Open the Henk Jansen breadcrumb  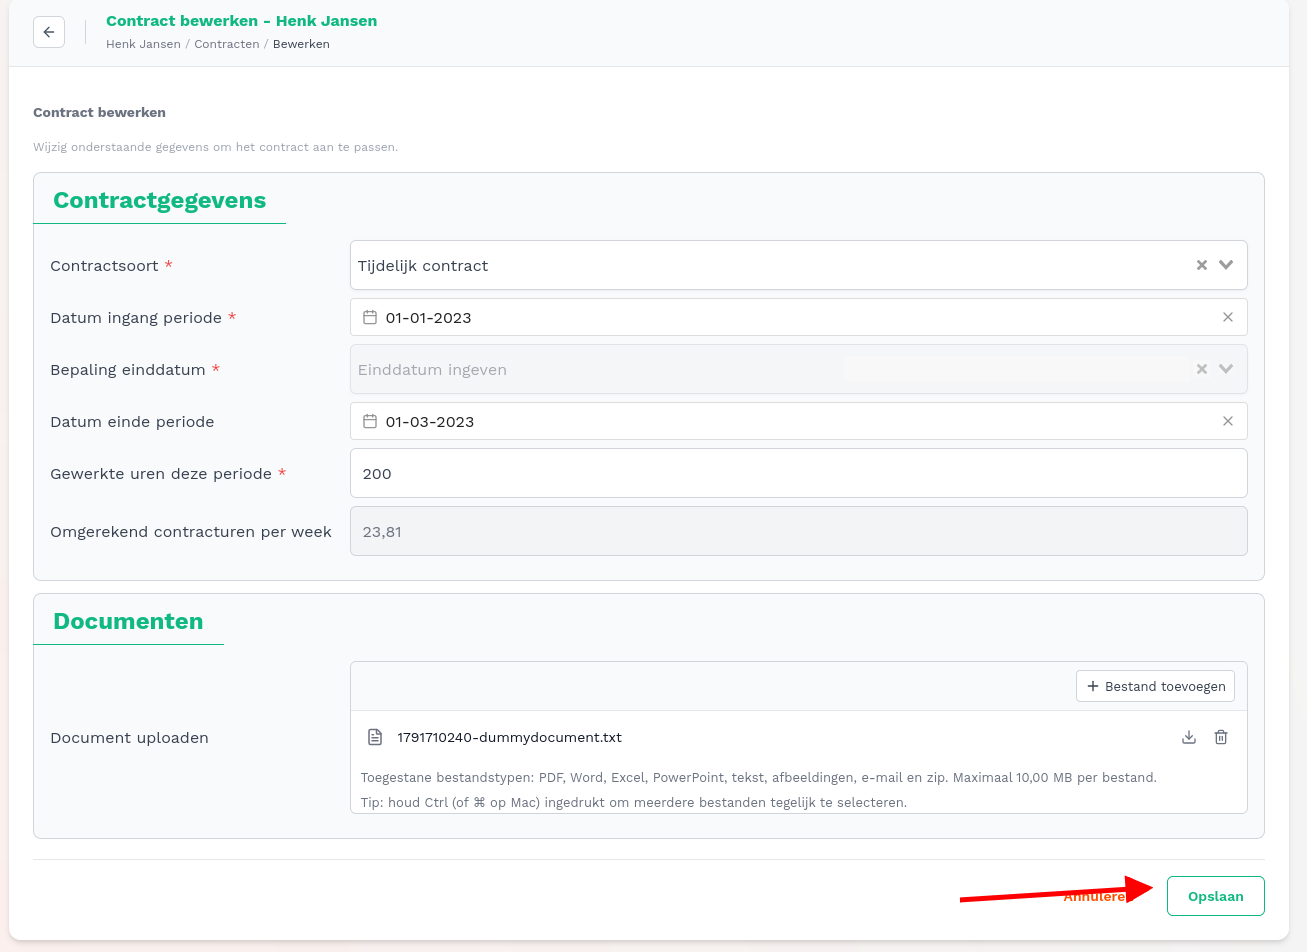(x=143, y=44)
